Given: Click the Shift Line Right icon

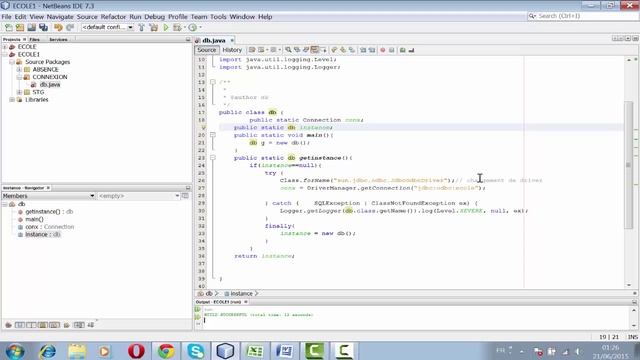Looking at the screenshot, I should [x=372, y=50].
